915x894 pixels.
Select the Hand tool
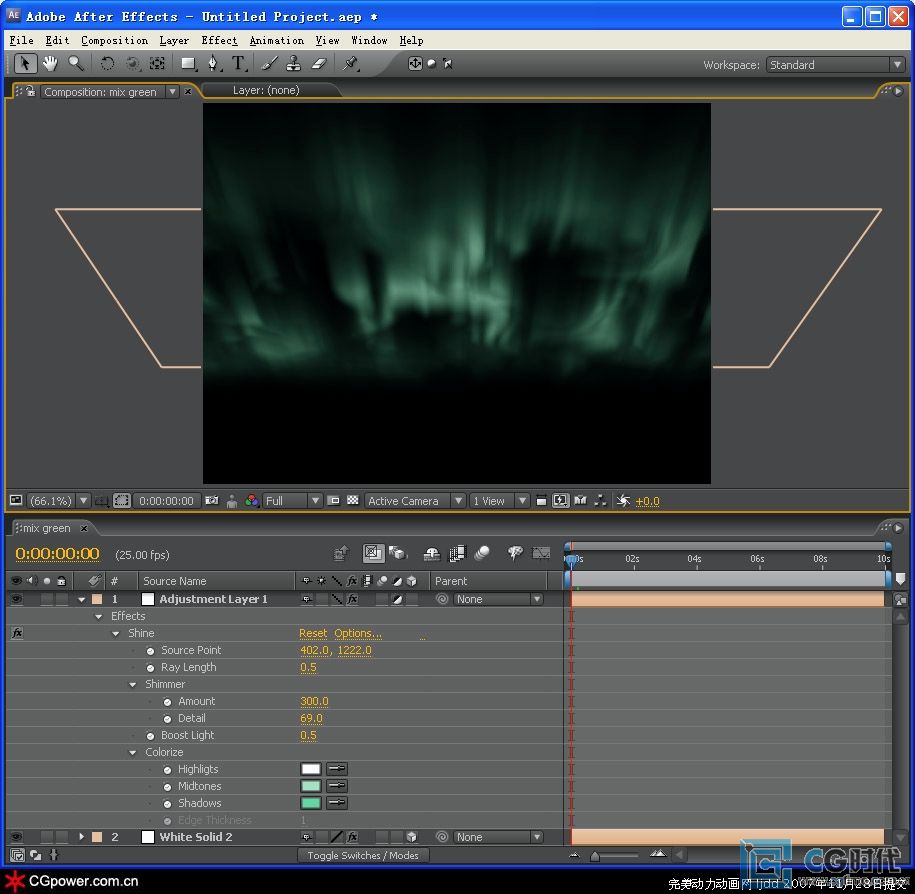click(50, 63)
